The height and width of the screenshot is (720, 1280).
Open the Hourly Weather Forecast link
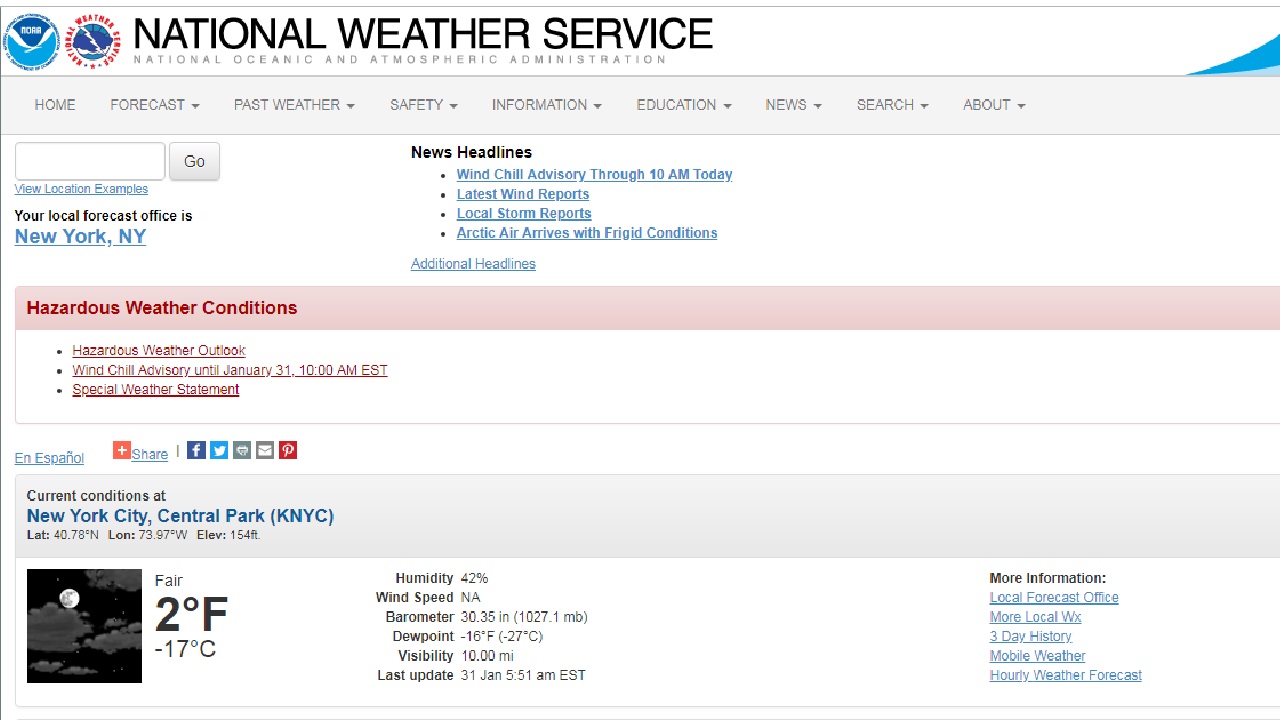(x=1065, y=675)
